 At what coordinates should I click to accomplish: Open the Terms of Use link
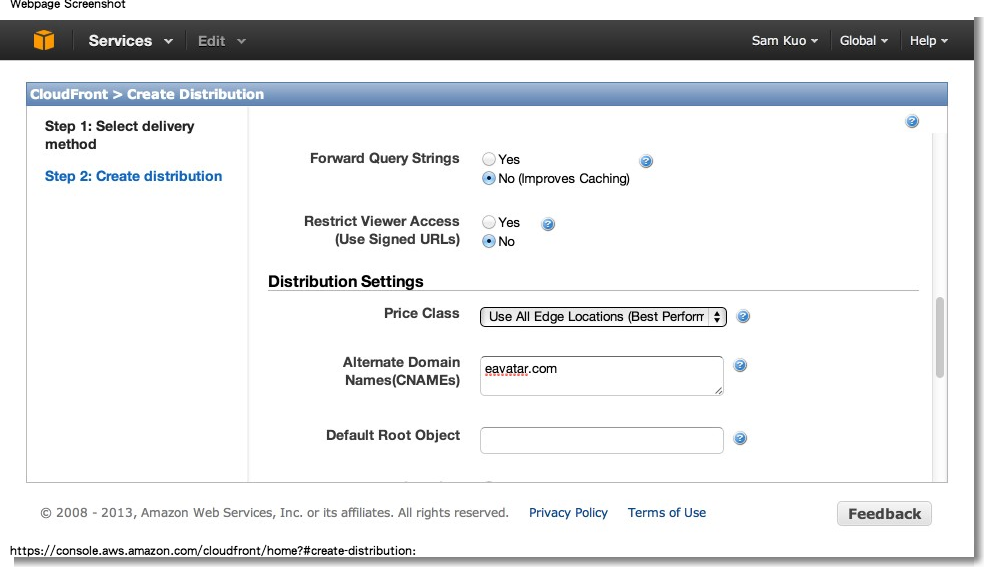click(x=666, y=512)
